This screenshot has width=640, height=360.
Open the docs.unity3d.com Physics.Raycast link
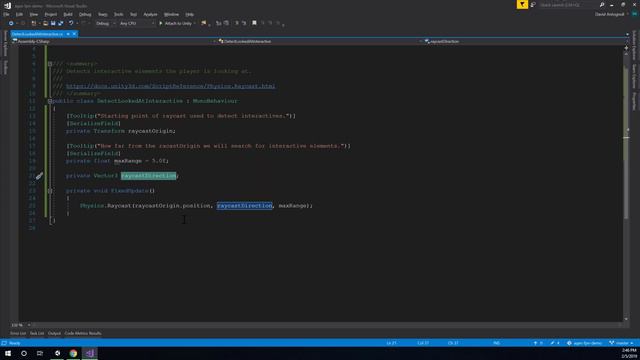point(171,86)
